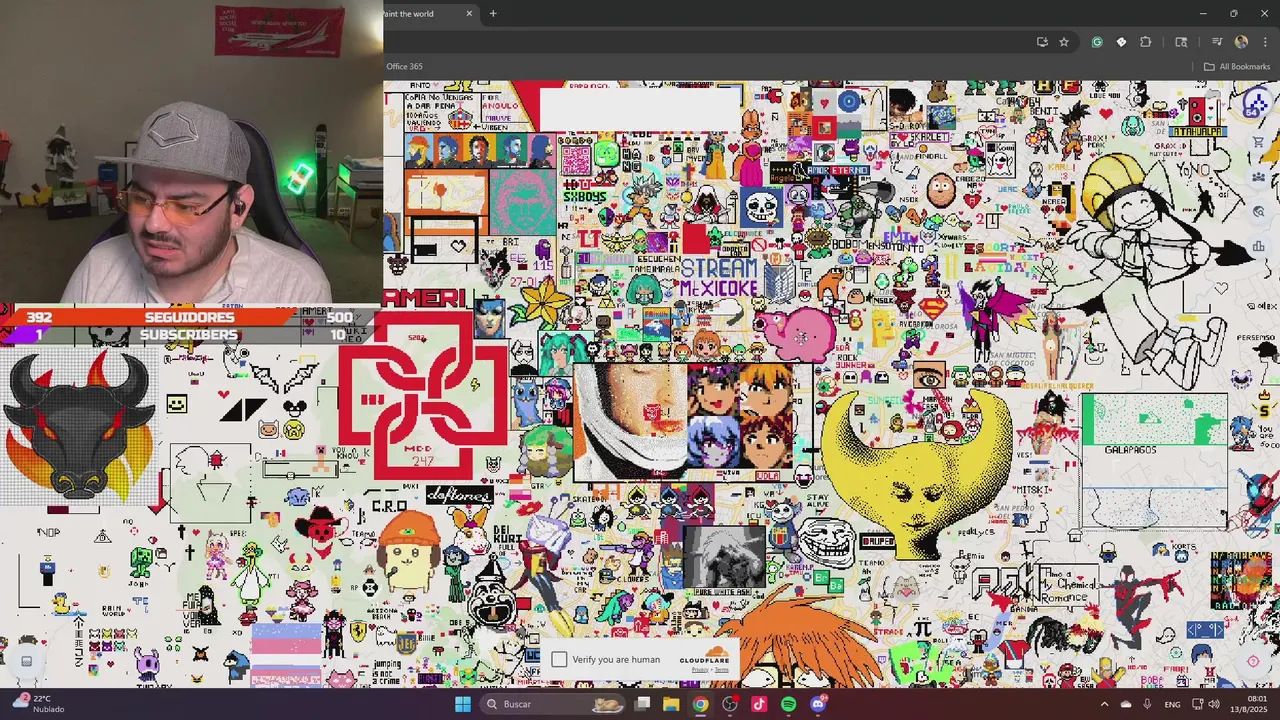Click the install app icon in address bar
This screenshot has width=1280, height=720.
(1042, 42)
